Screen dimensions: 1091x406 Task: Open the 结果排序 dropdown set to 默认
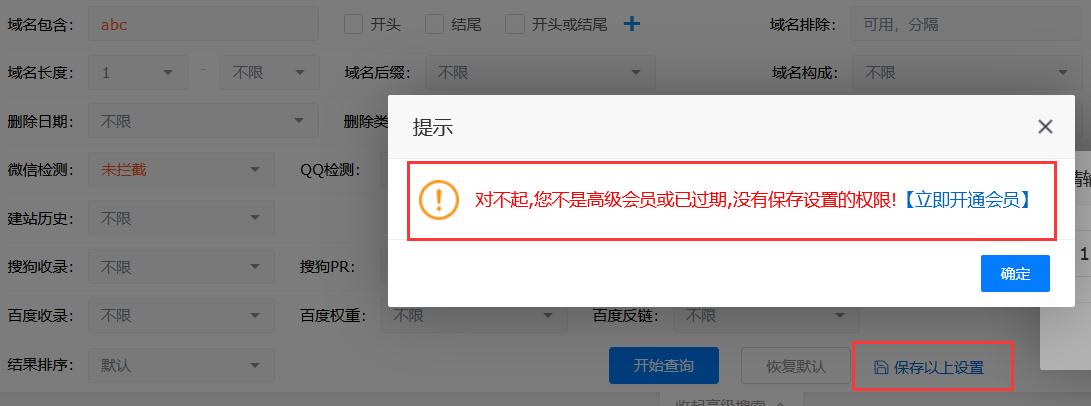click(x=181, y=365)
